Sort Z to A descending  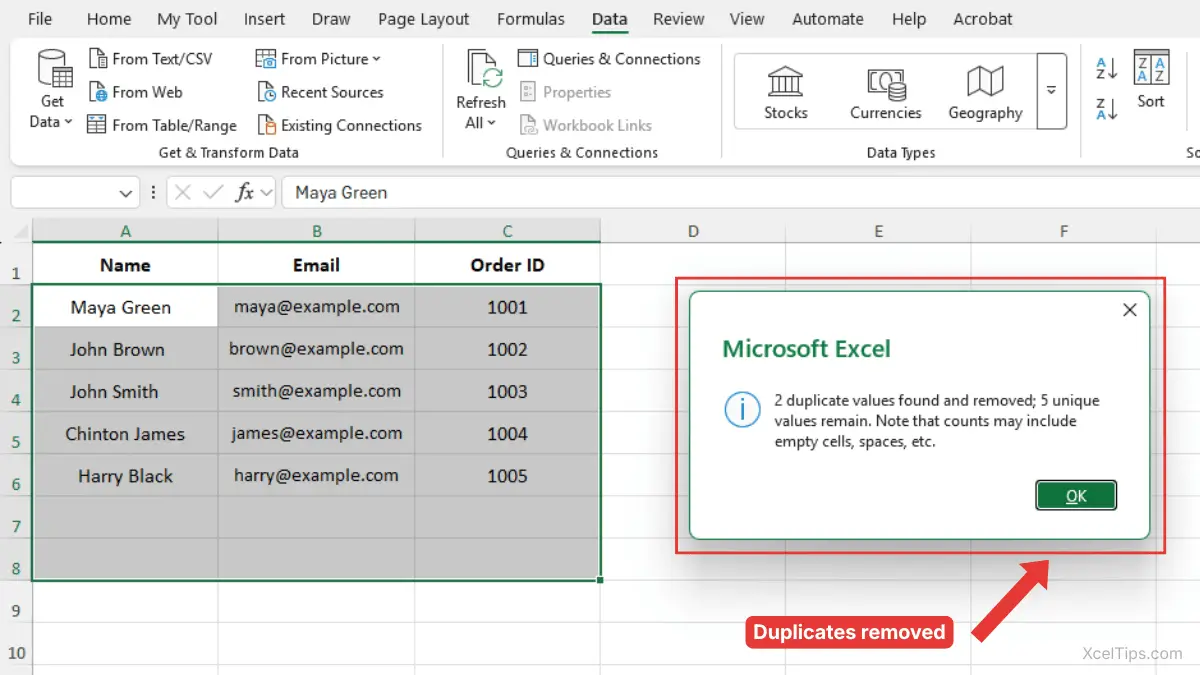(x=1106, y=109)
